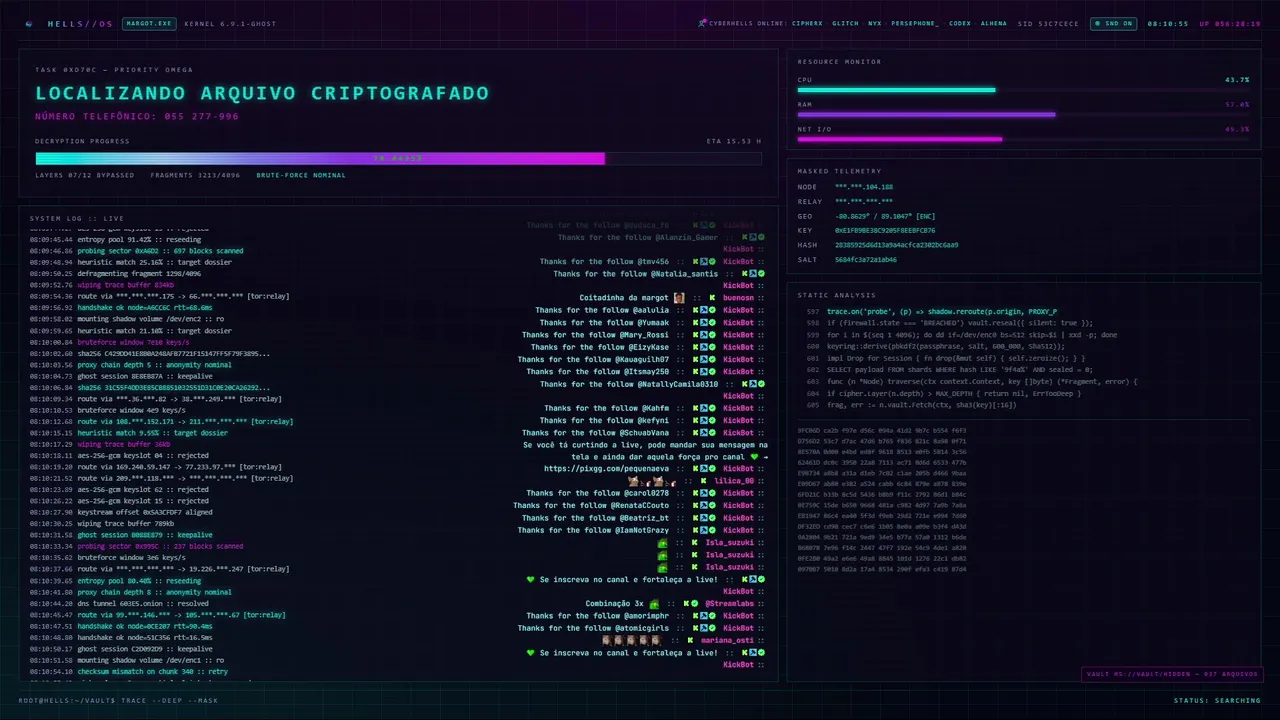Image resolution: width=1280 pixels, height=720 pixels.
Task: Click the MARGOT.EXE badge in the top bar
Action: pyautogui.click(x=149, y=23)
